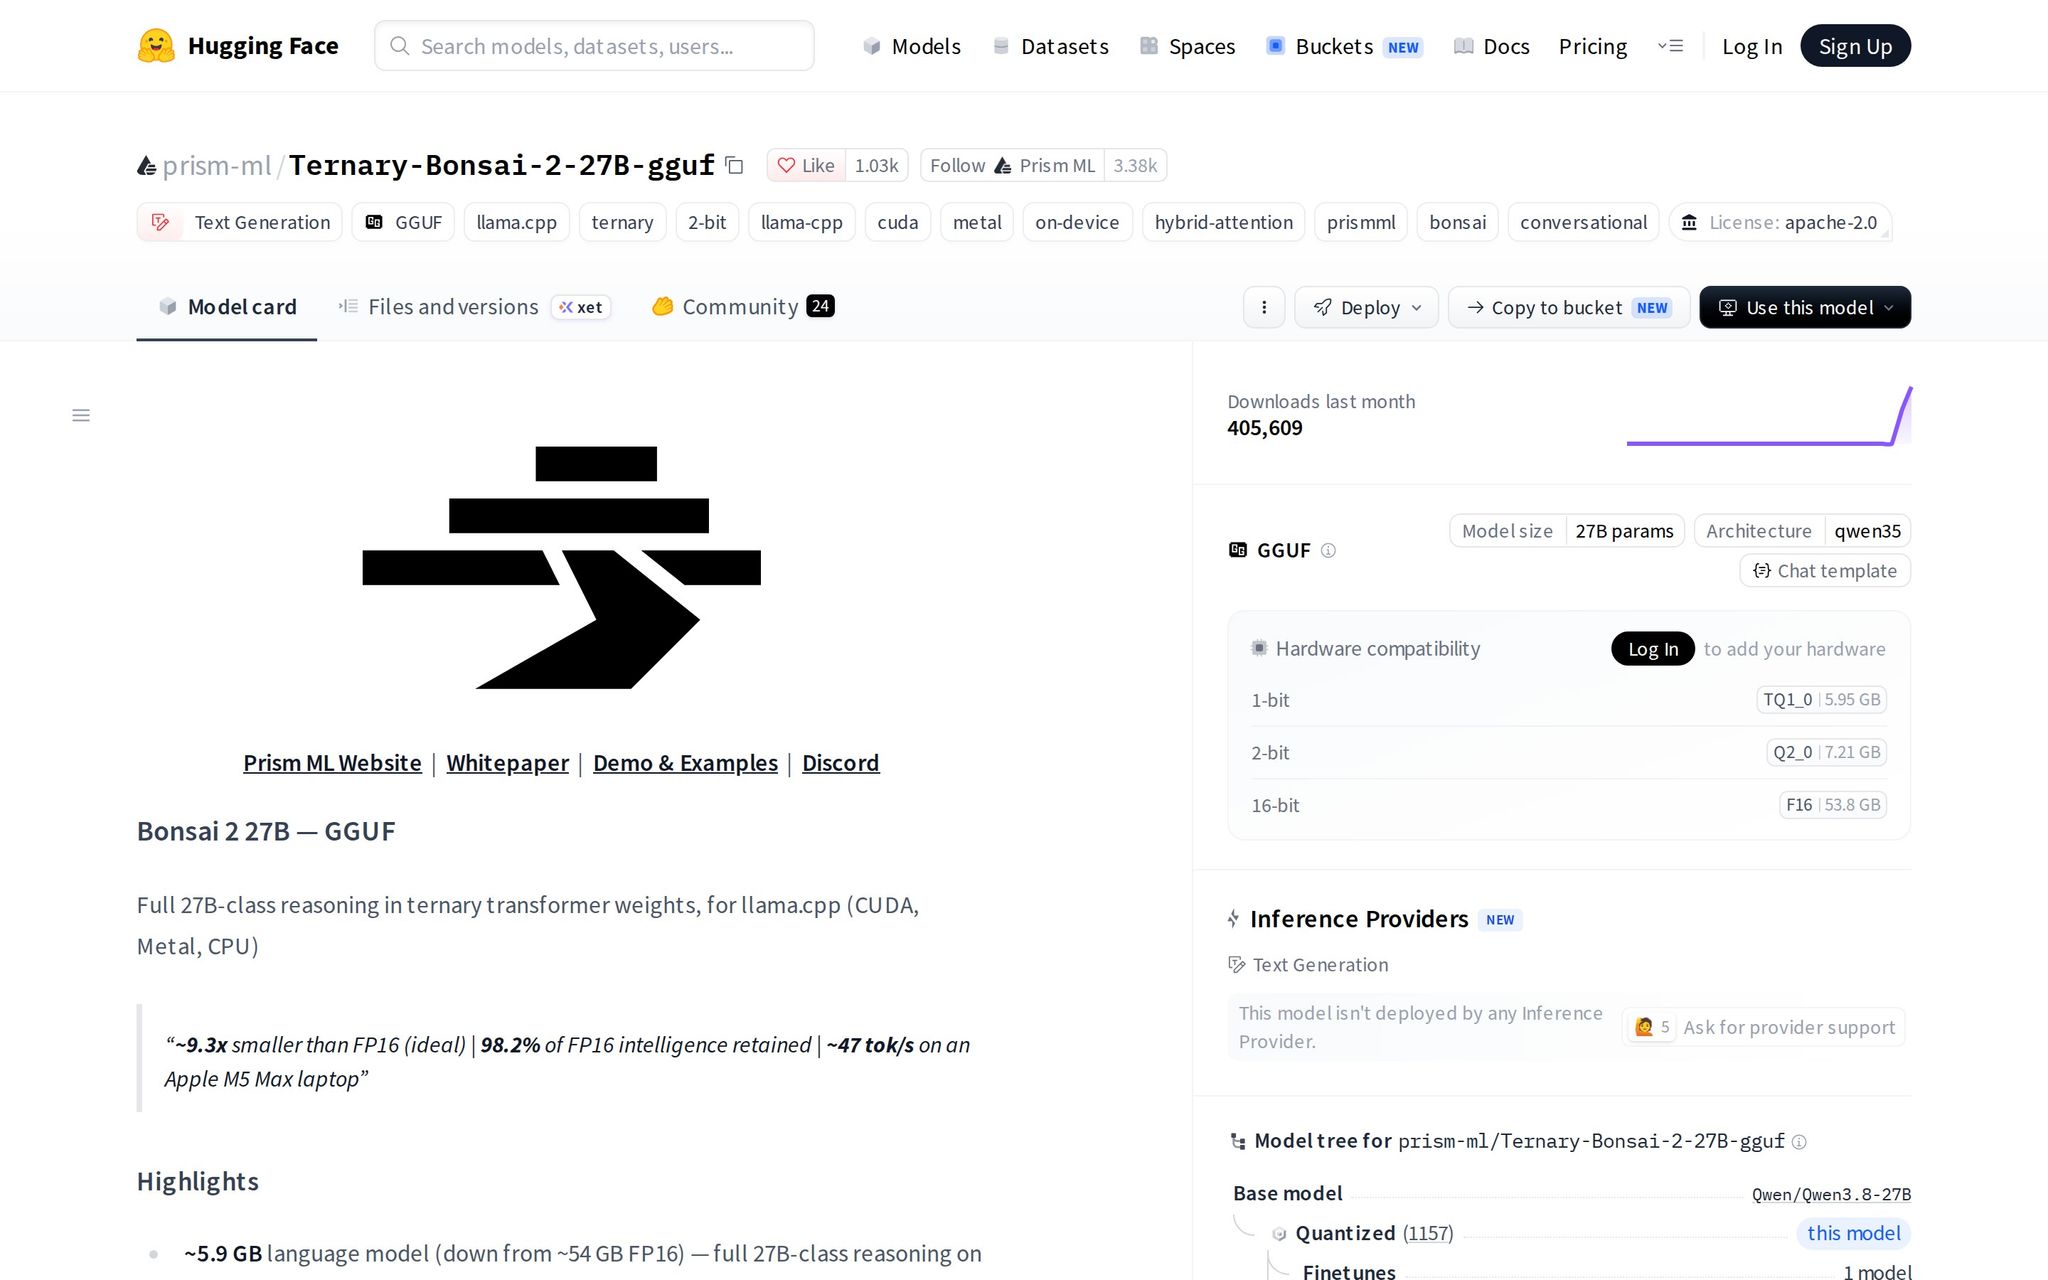
Task: Select the Q2_0 7.21 GB quantization
Action: point(1826,752)
